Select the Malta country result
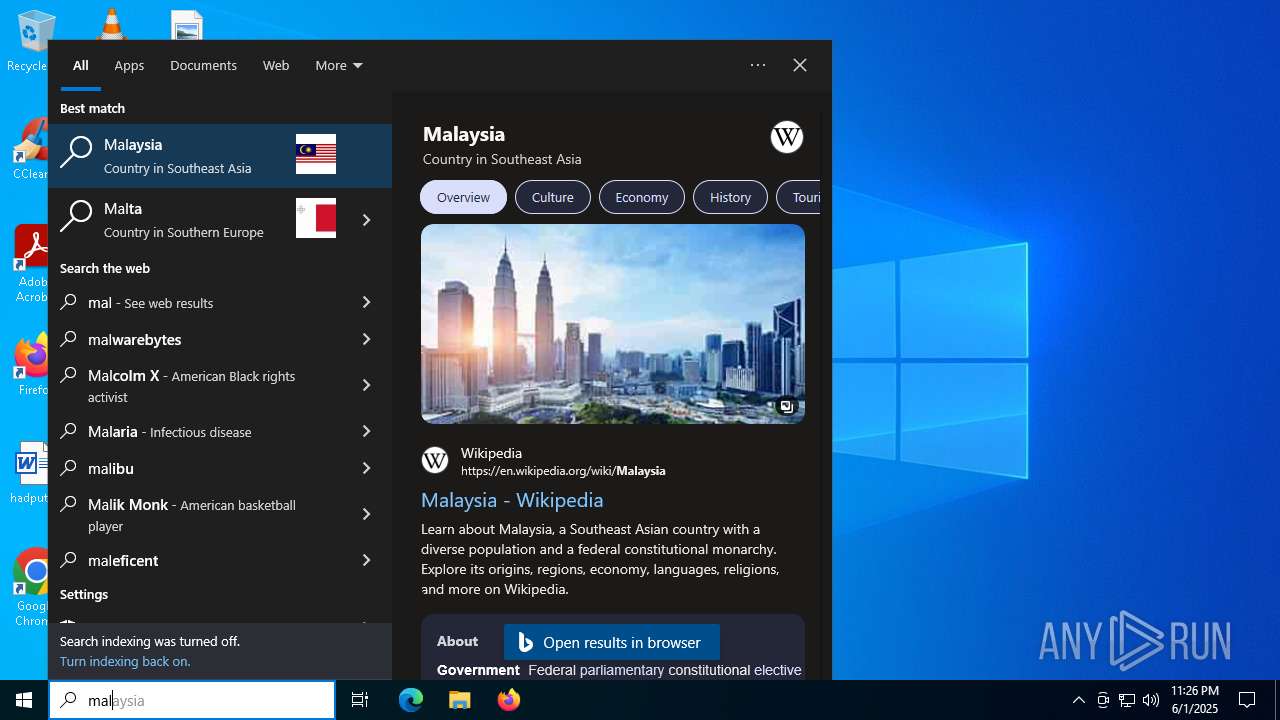This screenshot has height=720, width=1280. (x=196, y=220)
